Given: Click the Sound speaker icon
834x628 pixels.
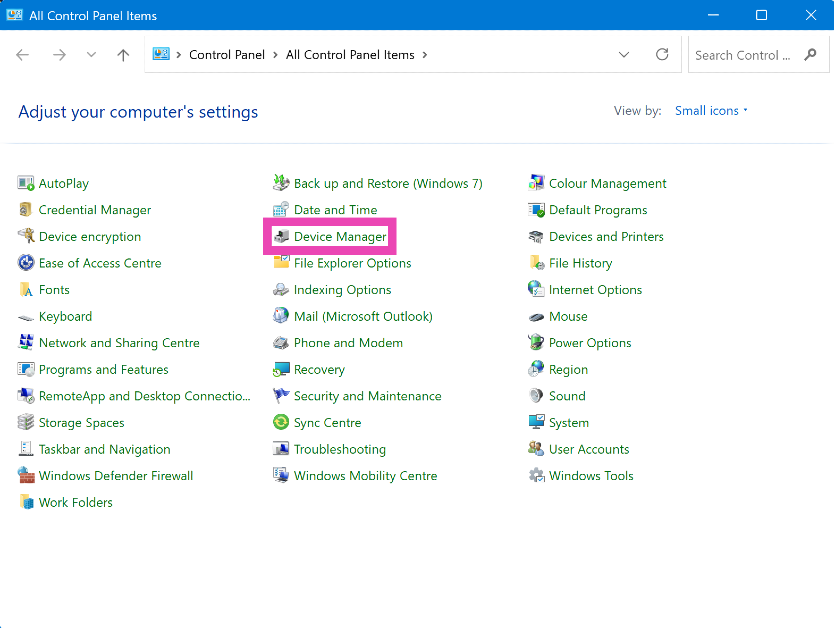Looking at the screenshot, I should [x=537, y=396].
